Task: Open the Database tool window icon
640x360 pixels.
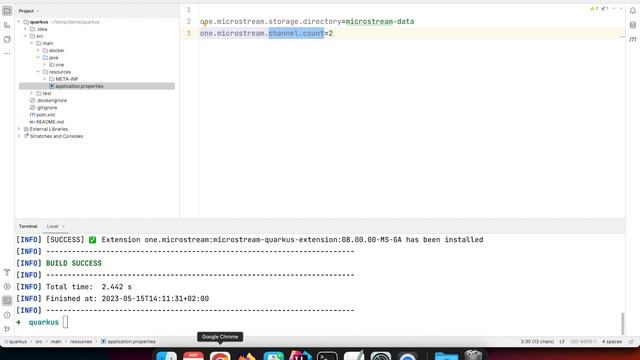Action: pyautogui.click(x=633, y=25)
